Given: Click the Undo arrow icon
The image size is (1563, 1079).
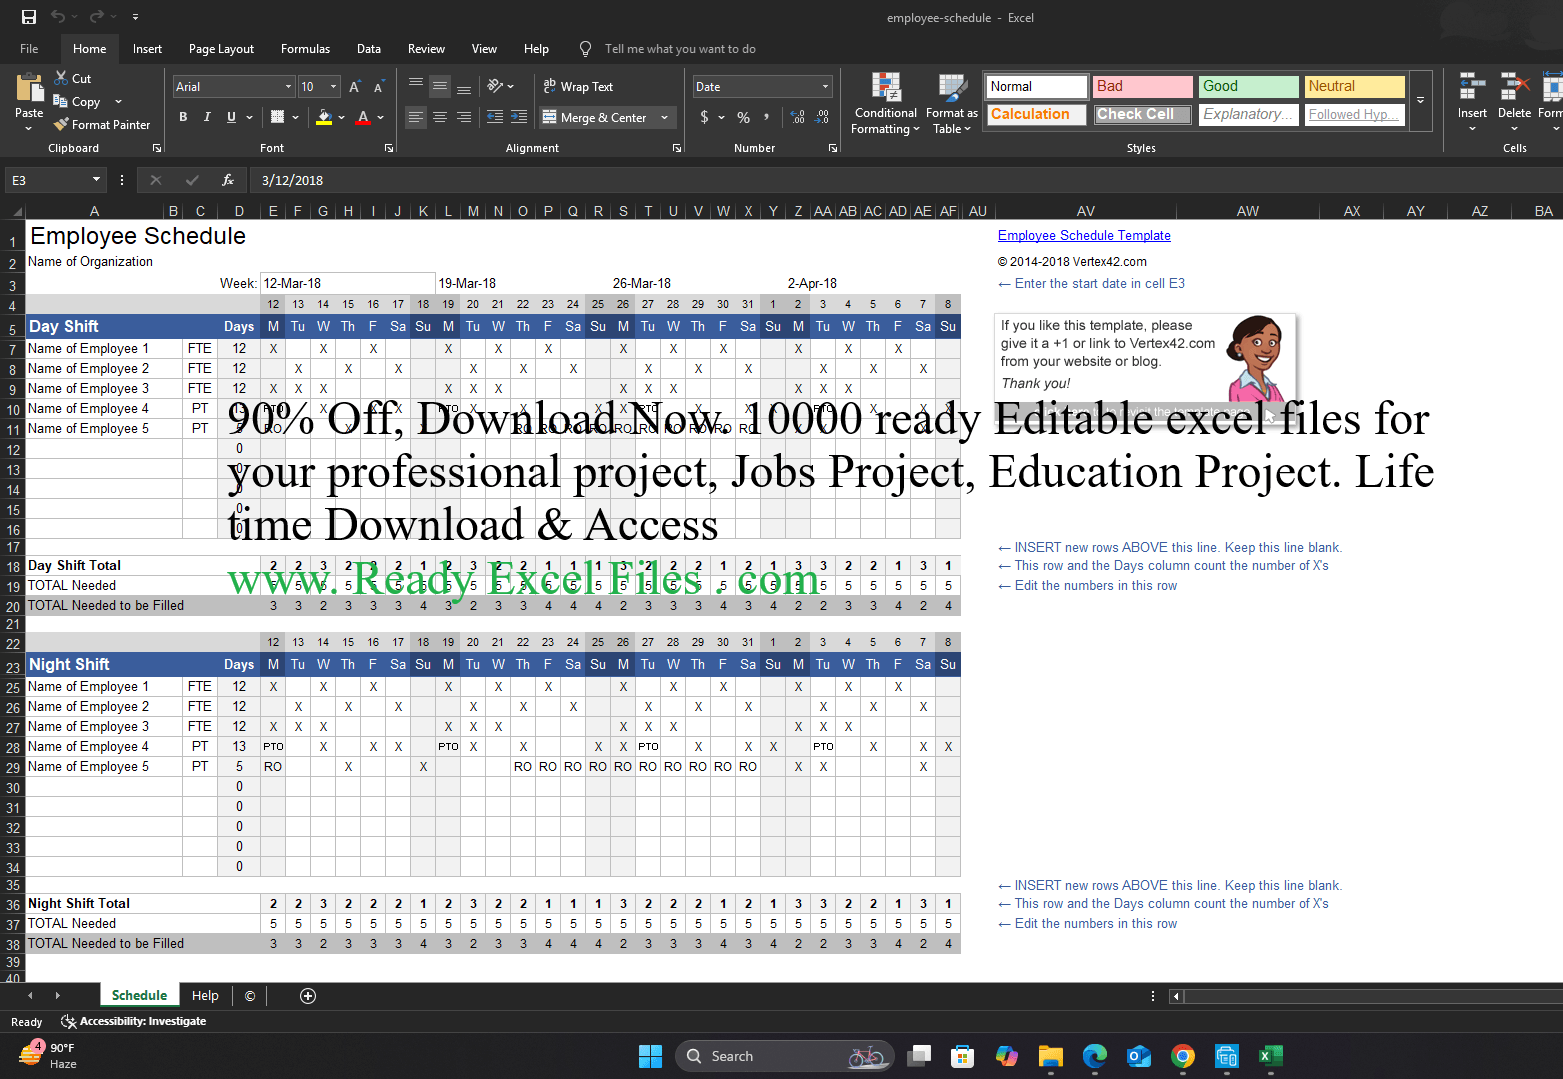Looking at the screenshot, I should (x=58, y=17).
